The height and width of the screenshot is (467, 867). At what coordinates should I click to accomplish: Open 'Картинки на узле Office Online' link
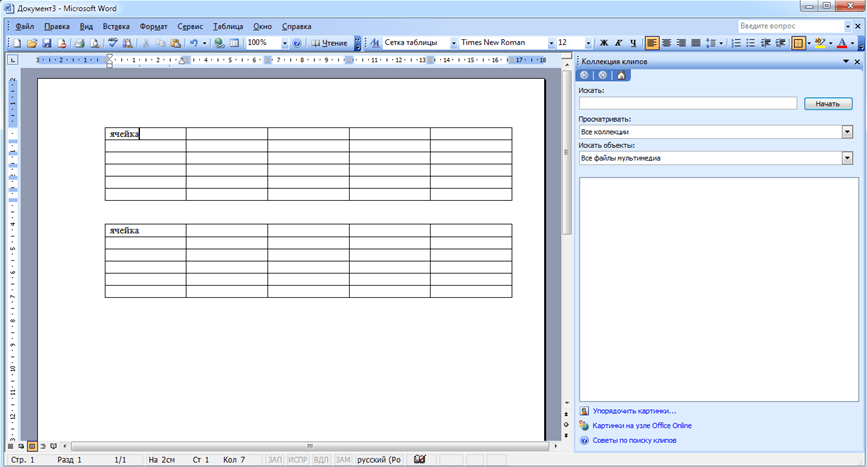(x=641, y=425)
